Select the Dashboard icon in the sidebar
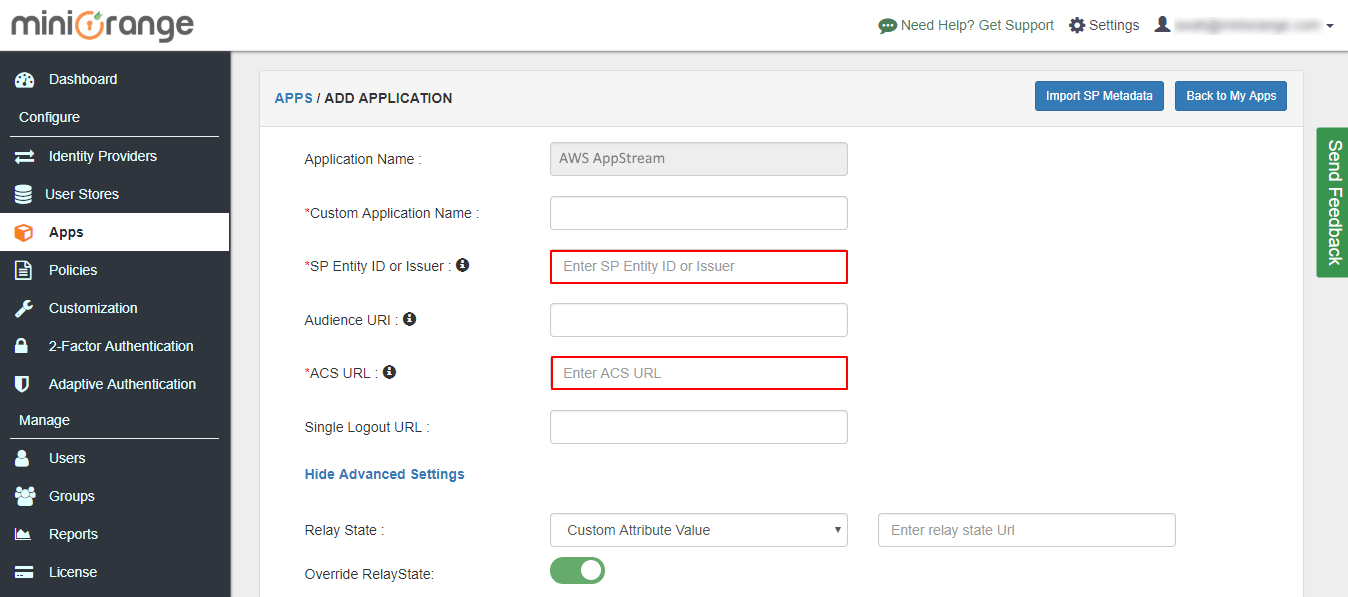Image resolution: width=1348 pixels, height=597 pixels. pos(25,79)
